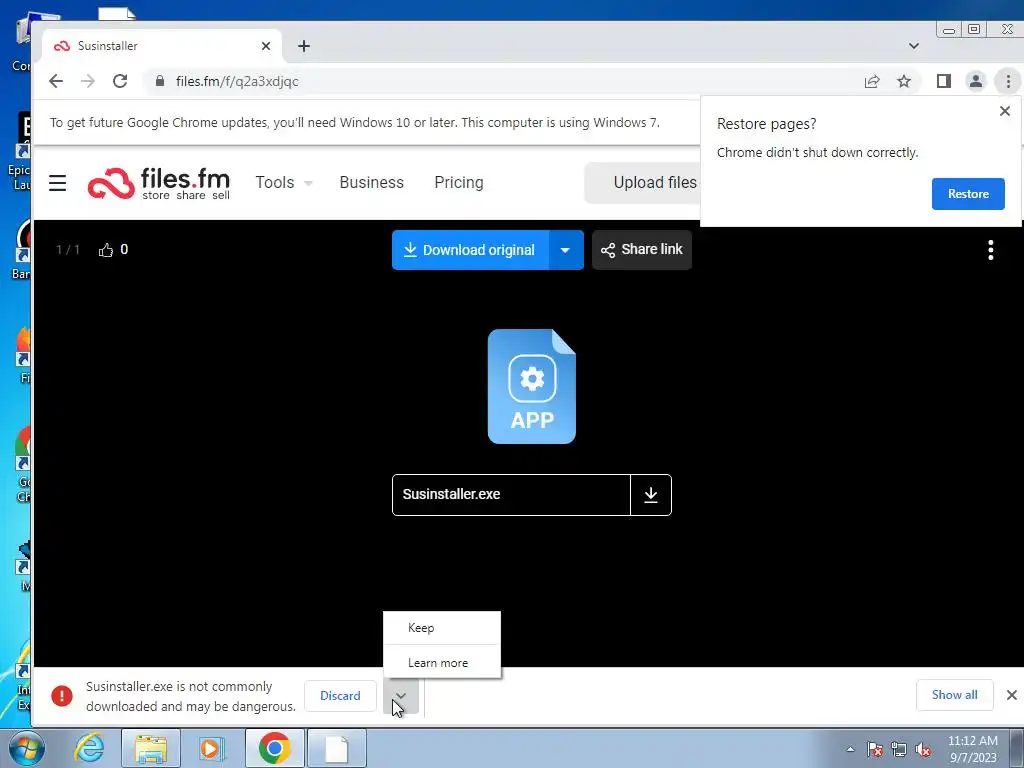Go back using the browser back arrow

(x=56, y=81)
